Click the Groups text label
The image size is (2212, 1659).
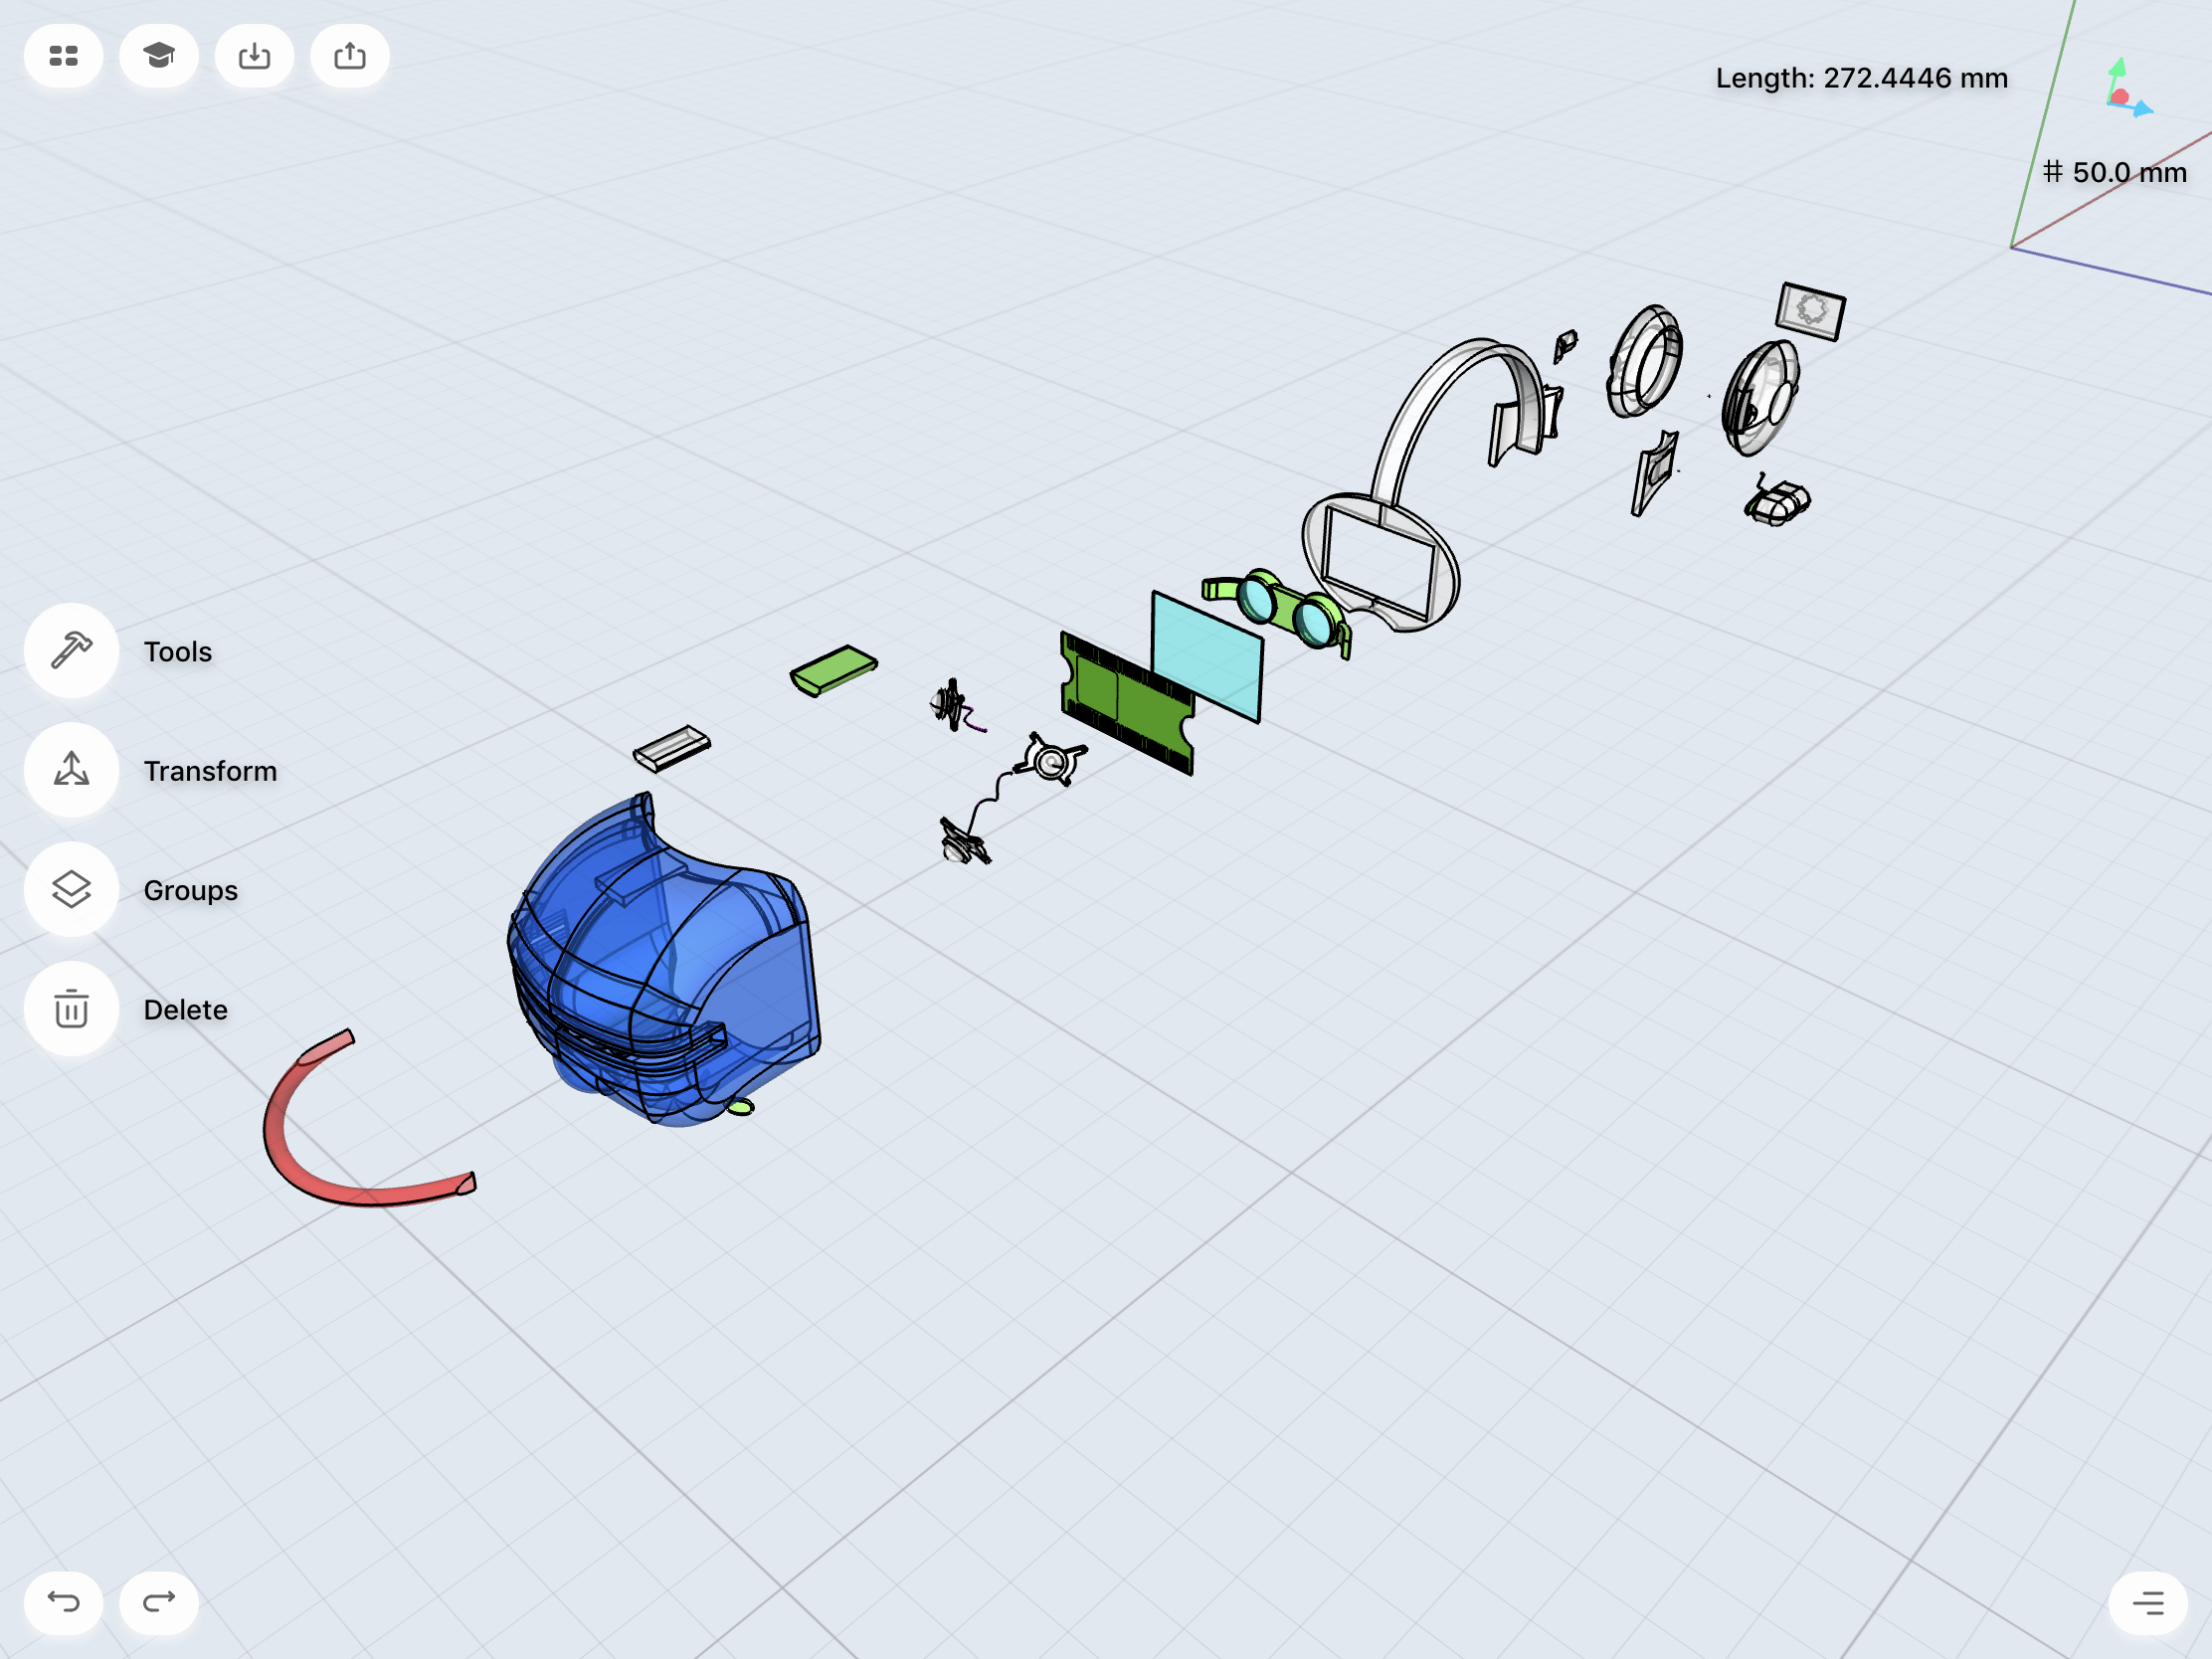coord(190,890)
